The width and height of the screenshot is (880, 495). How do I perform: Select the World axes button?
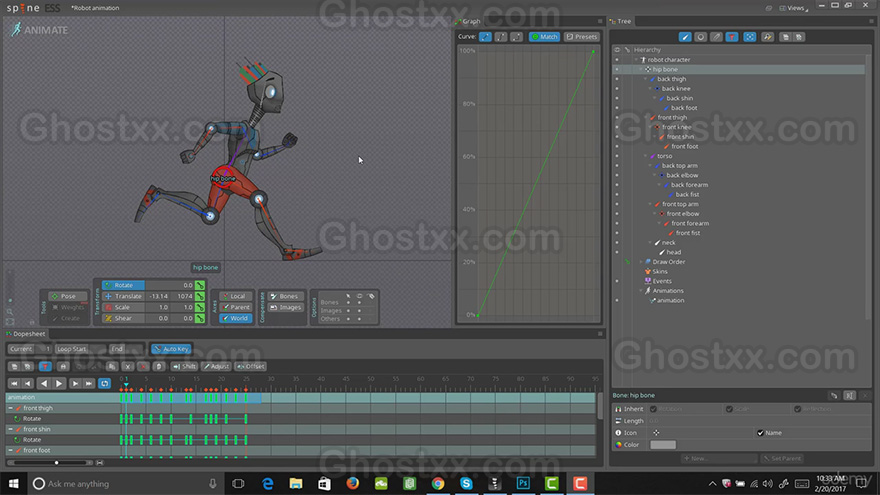click(235, 318)
